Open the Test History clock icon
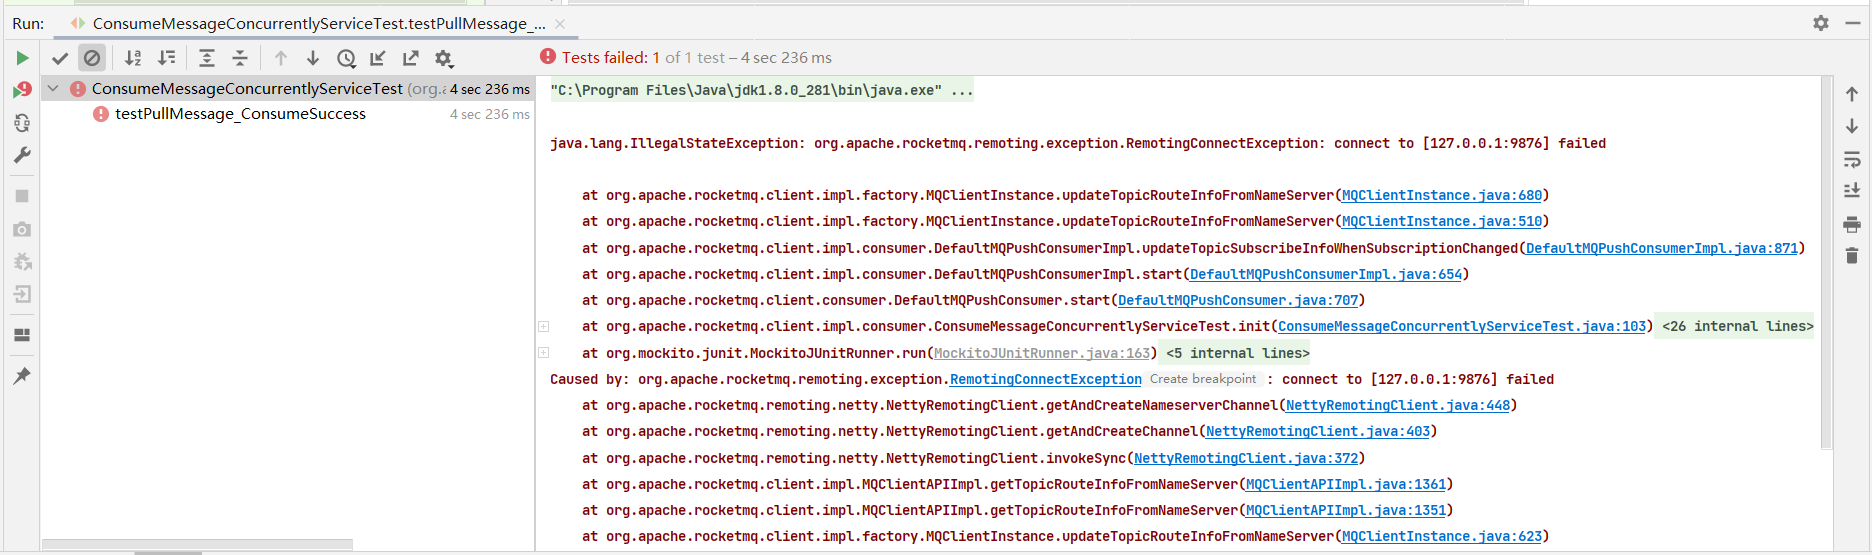The width and height of the screenshot is (1872, 555). [x=346, y=58]
